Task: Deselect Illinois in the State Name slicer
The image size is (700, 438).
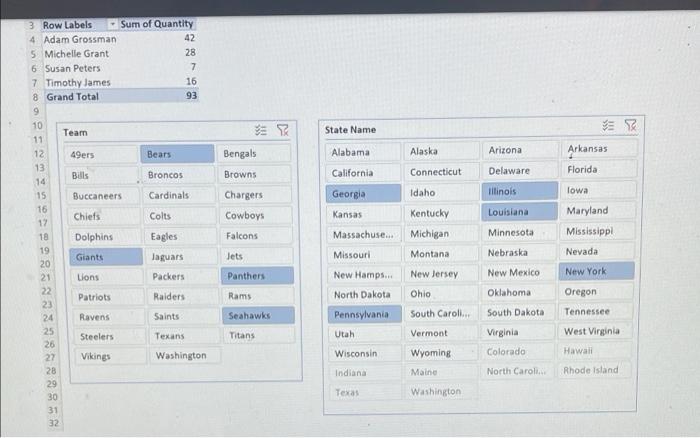Action: (520, 191)
